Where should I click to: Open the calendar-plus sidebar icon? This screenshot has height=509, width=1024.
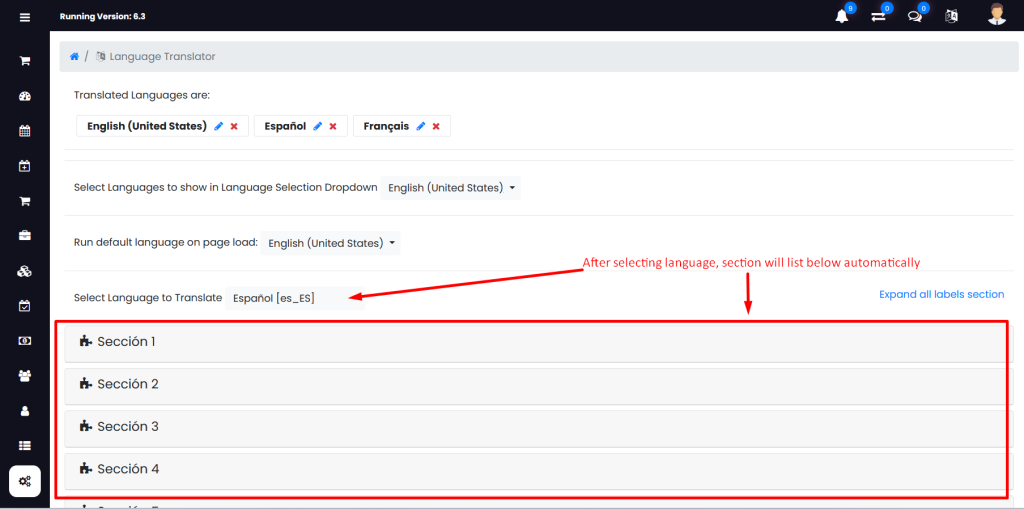click(25, 167)
